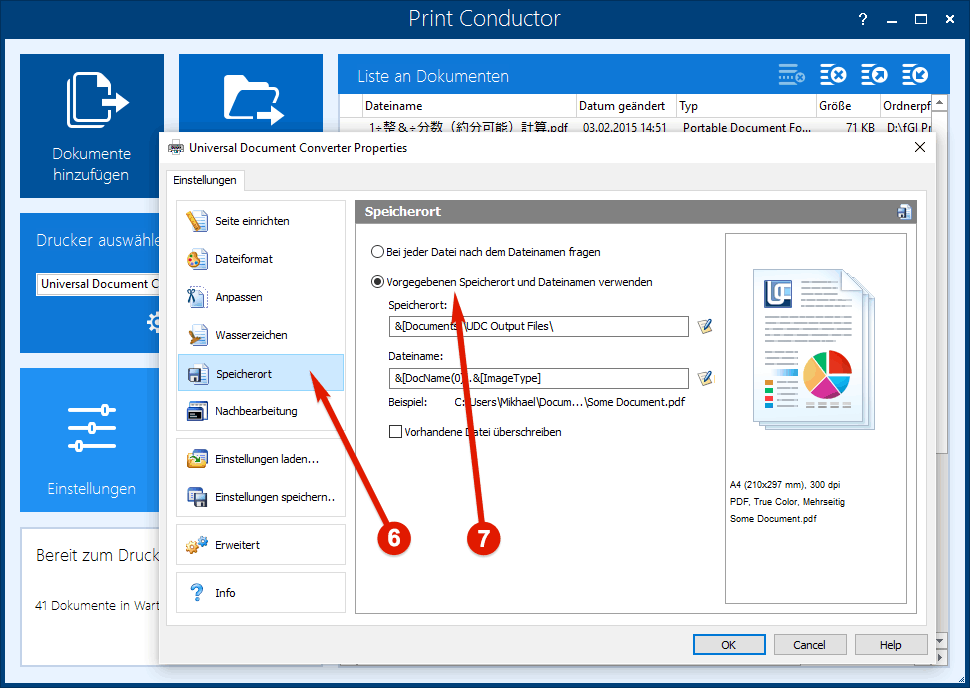Click Einstellungen laden... entry
This screenshot has width=970, height=688.
tap(260, 459)
